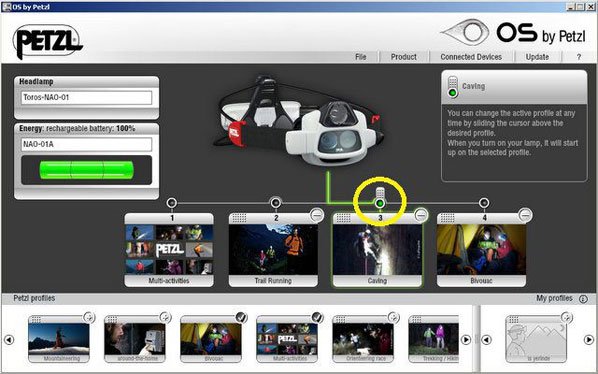
Task: Click the My profiles info icon
Action: pyautogui.click(x=583, y=299)
